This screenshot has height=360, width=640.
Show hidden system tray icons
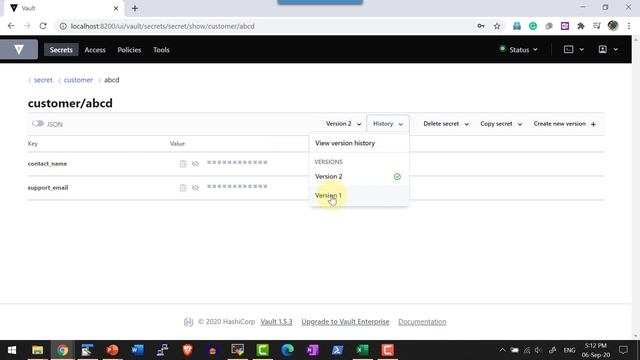[x=502, y=350]
